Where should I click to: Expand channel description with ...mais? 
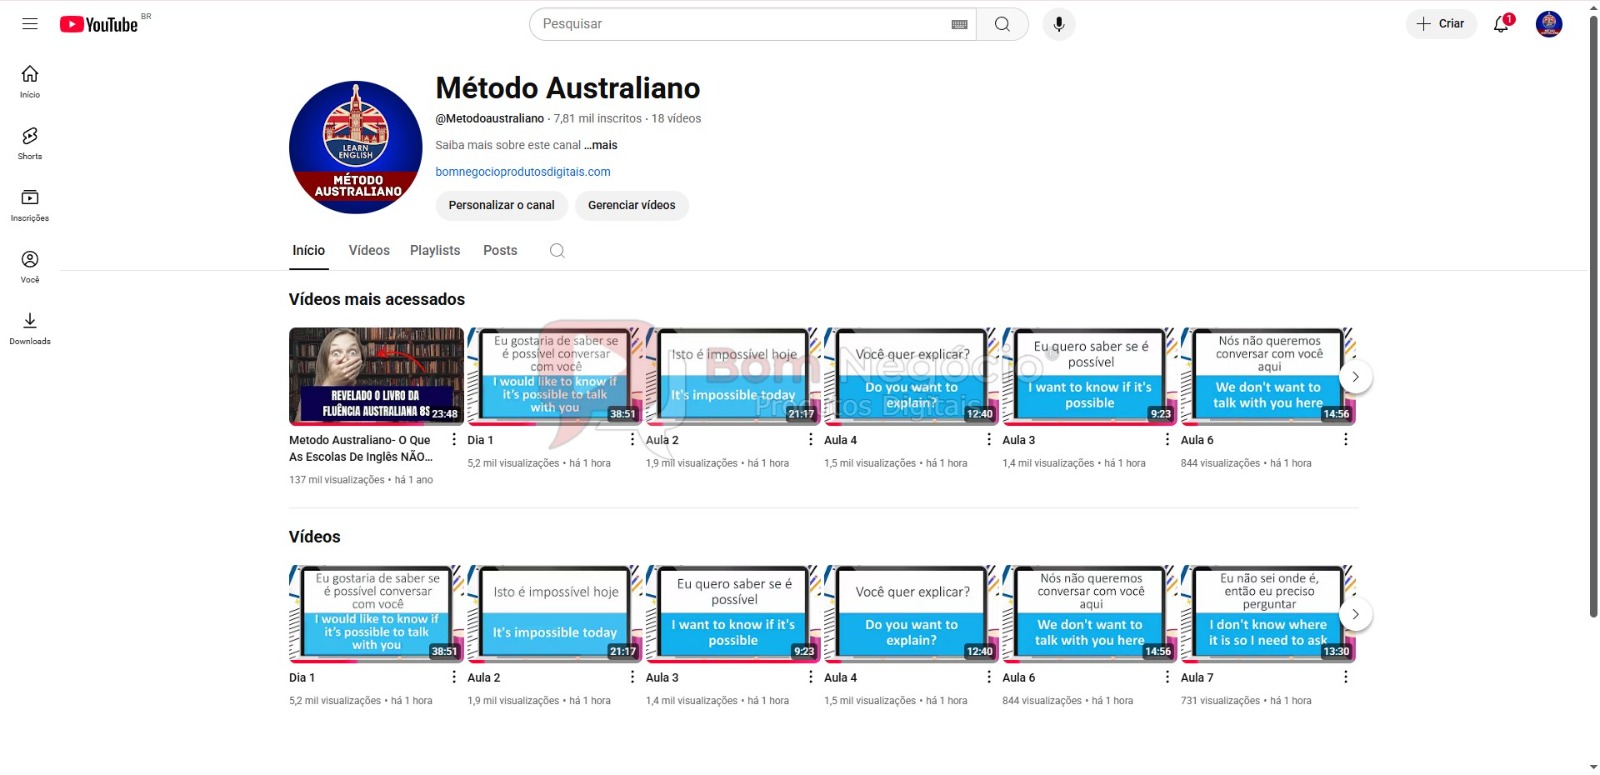pyautogui.click(x=601, y=145)
